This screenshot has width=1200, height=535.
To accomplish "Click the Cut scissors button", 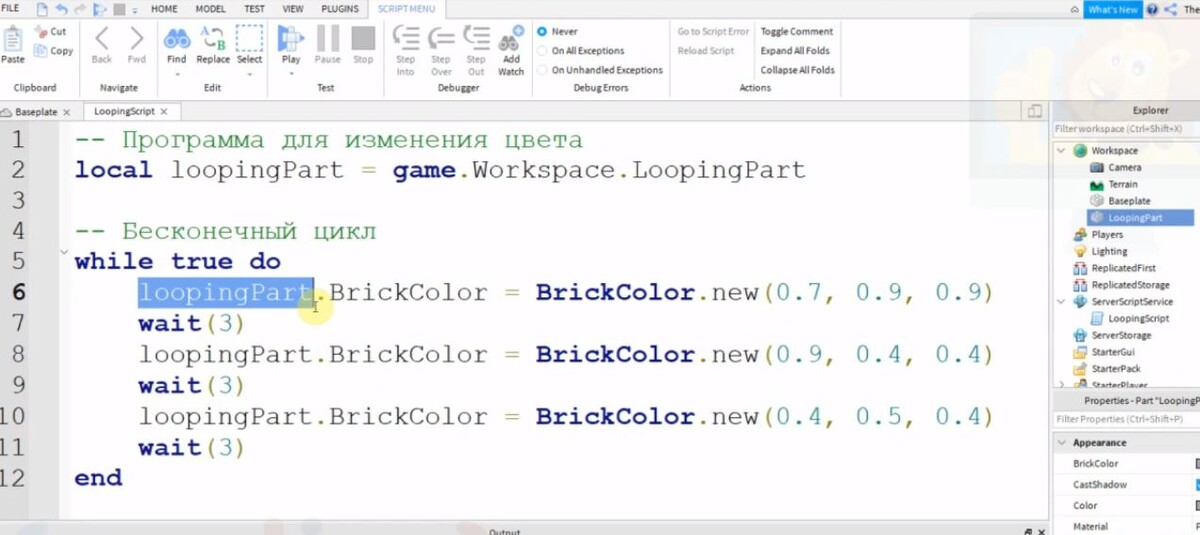I will [50, 32].
